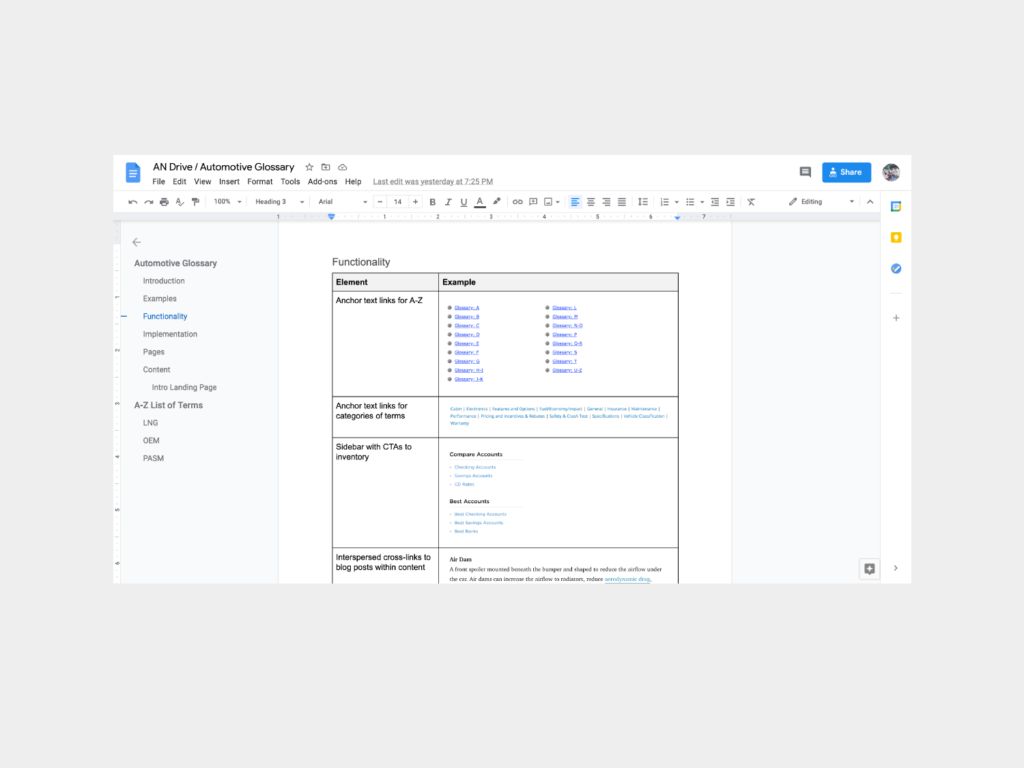Hide the menus with the collapse arrow
This screenshot has height=768, width=1024.
(x=870, y=202)
